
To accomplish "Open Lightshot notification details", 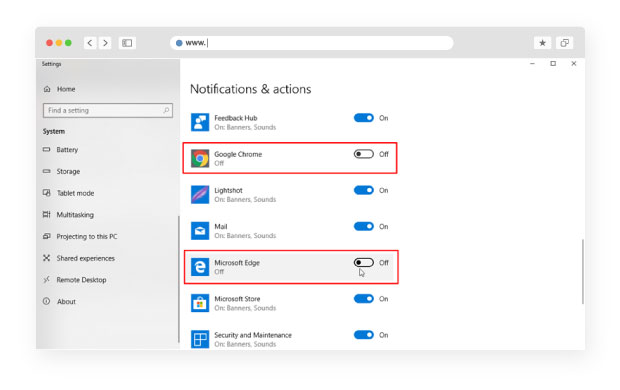I will (x=290, y=194).
